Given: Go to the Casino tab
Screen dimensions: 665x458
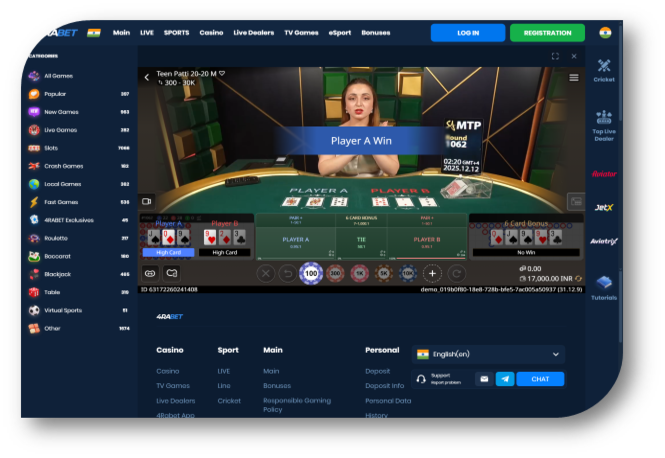Looking at the screenshot, I should tap(211, 33).
